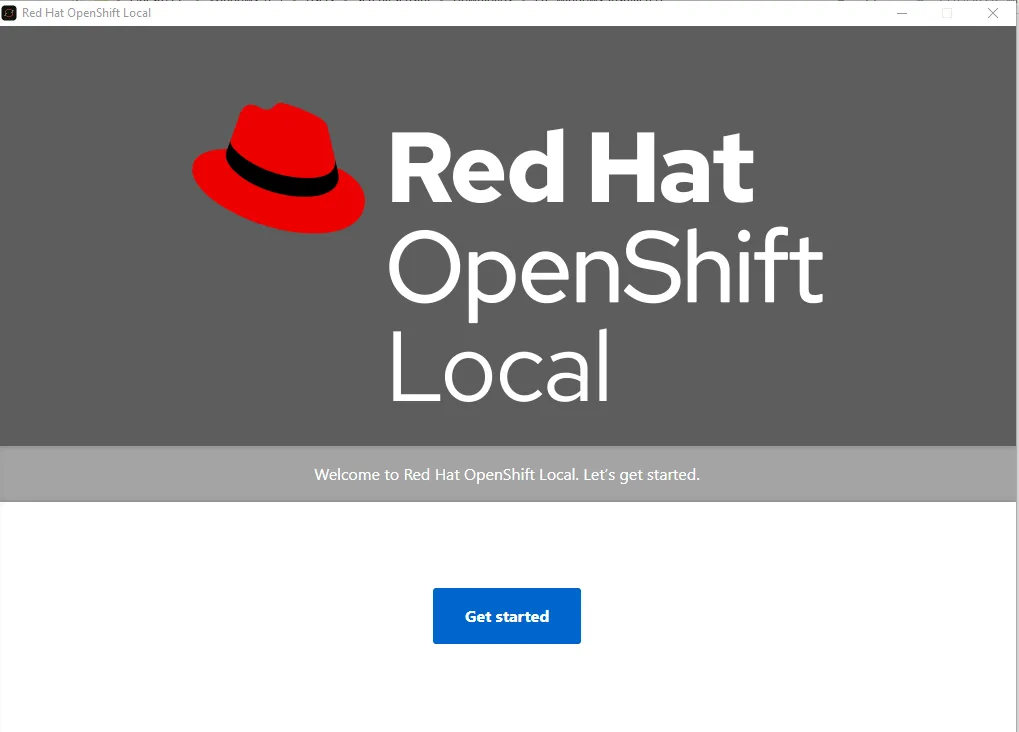Viewport: 1019px width, 732px height.
Task: Close the Red Hat OpenShift Local window
Action: click(x=993, y=13)
